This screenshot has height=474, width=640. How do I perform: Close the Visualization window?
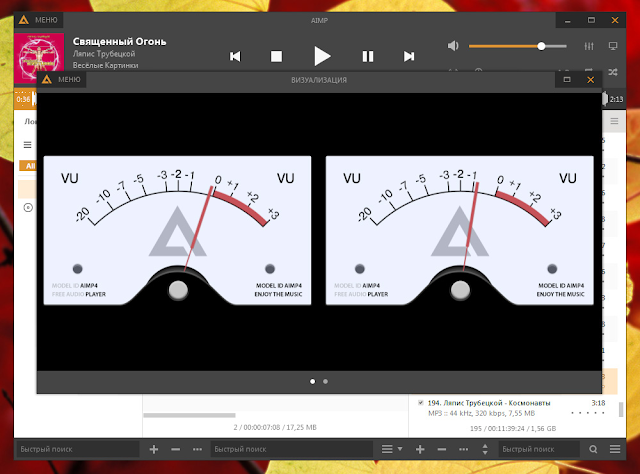[x=590, y=80]
